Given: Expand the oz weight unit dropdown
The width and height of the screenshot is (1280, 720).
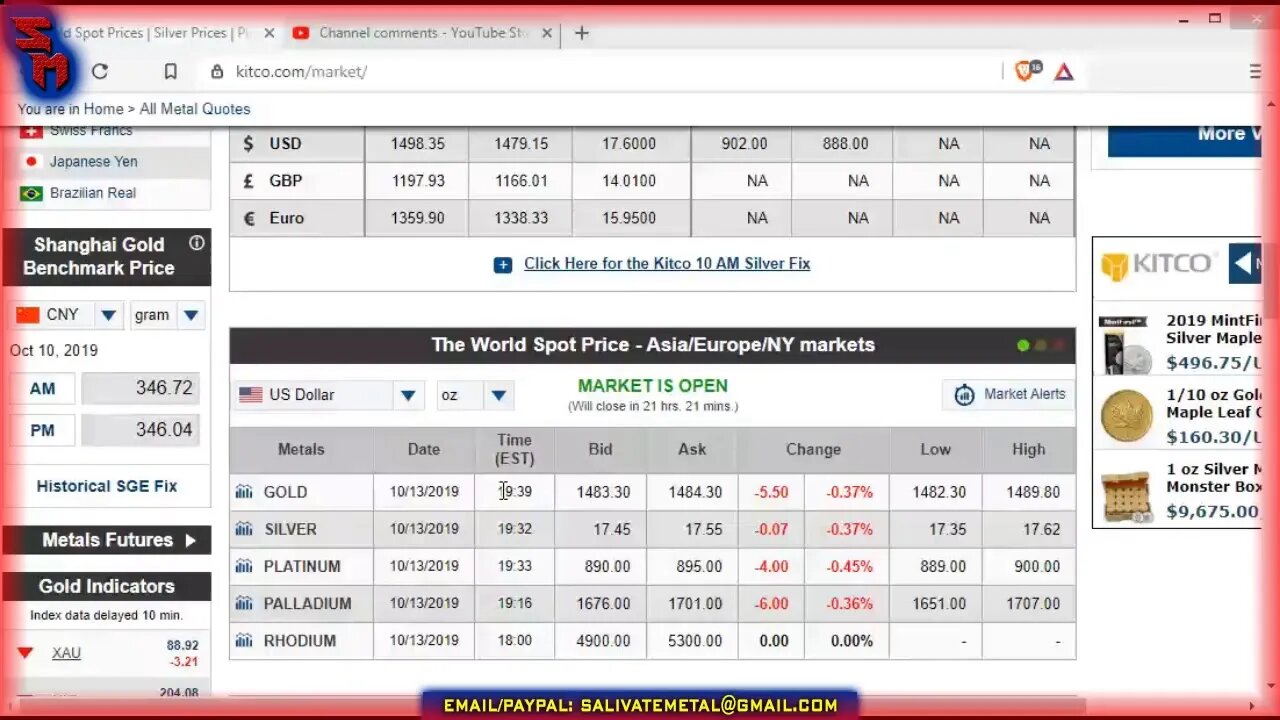Looking at the screenshot, I should pyautogui.click(x=498, y=395).
